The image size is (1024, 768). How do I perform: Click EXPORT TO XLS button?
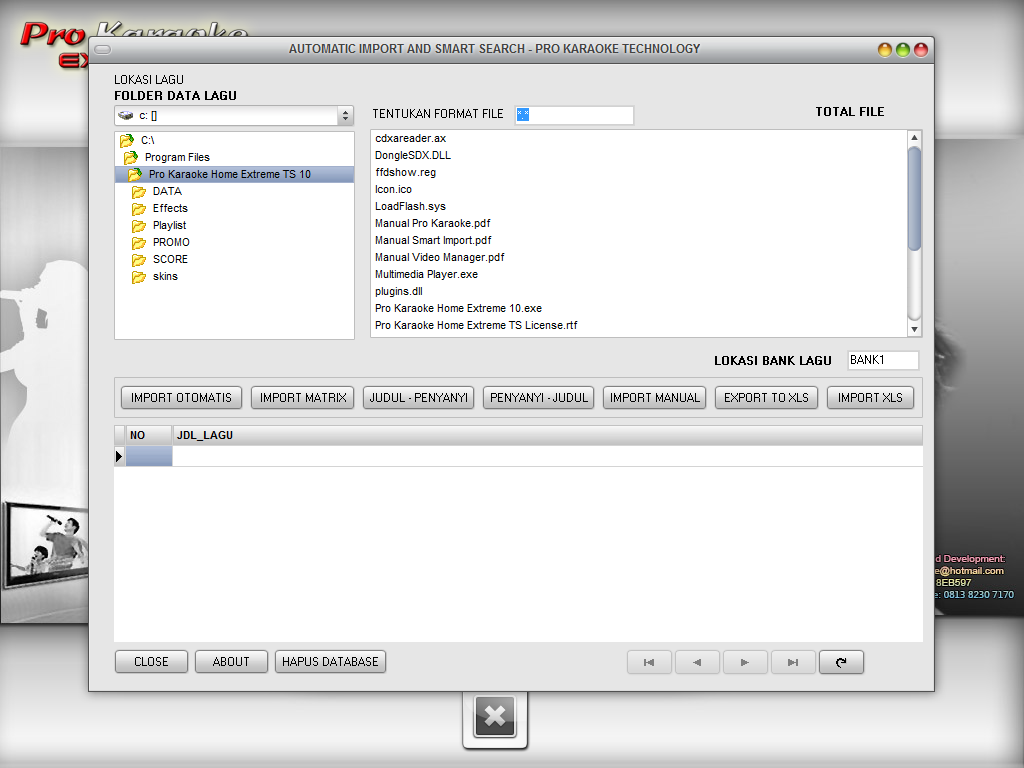coord(766,398)
